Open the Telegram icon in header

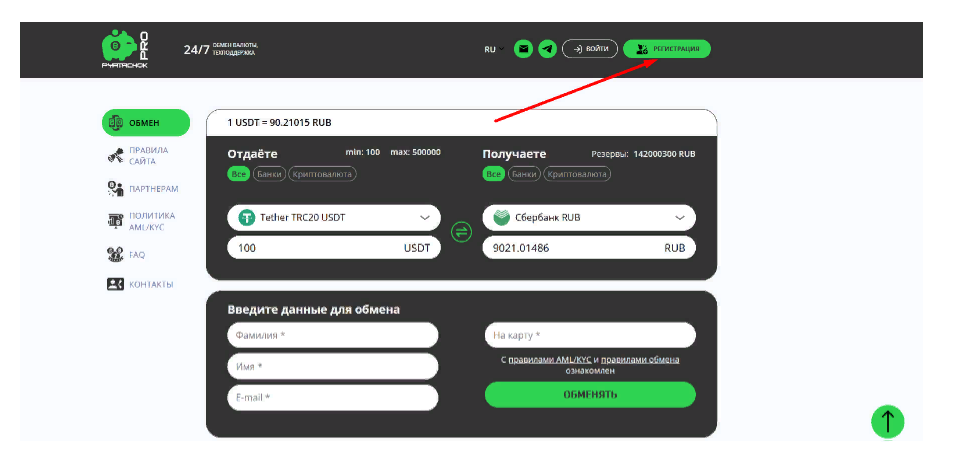point(547,48)
